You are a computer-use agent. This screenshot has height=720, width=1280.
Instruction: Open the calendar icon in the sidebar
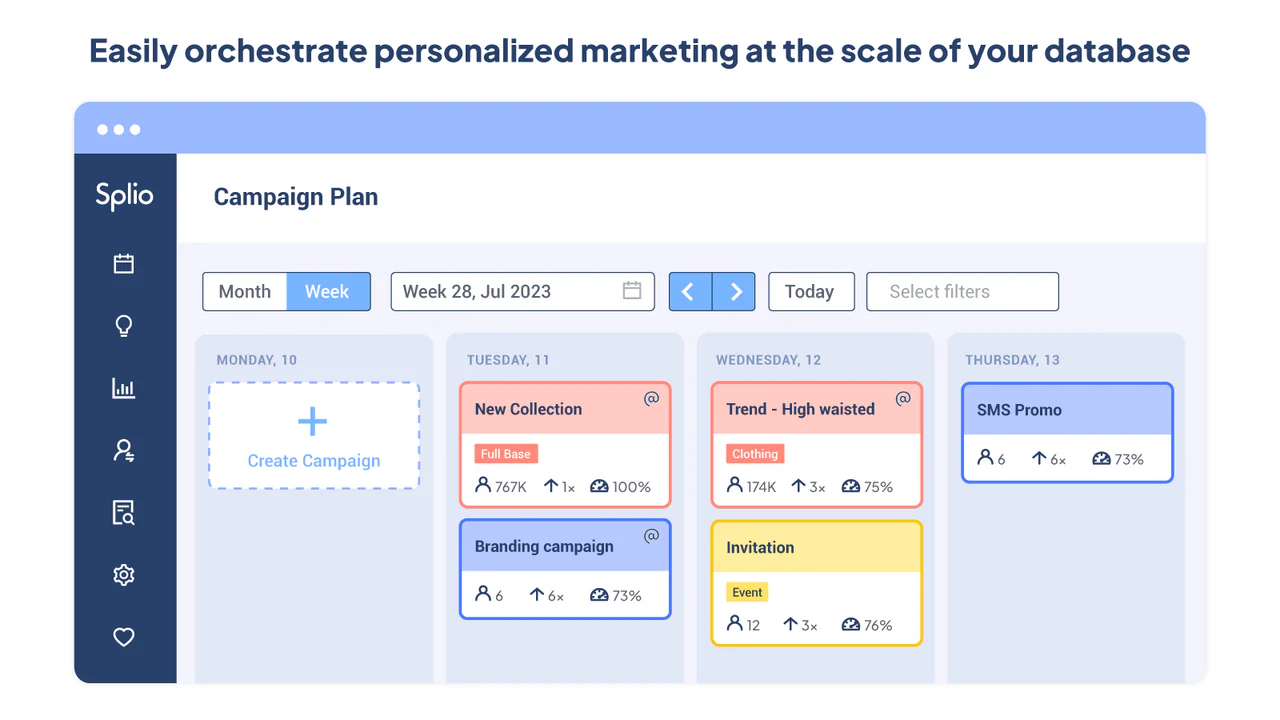coord(123,263)
